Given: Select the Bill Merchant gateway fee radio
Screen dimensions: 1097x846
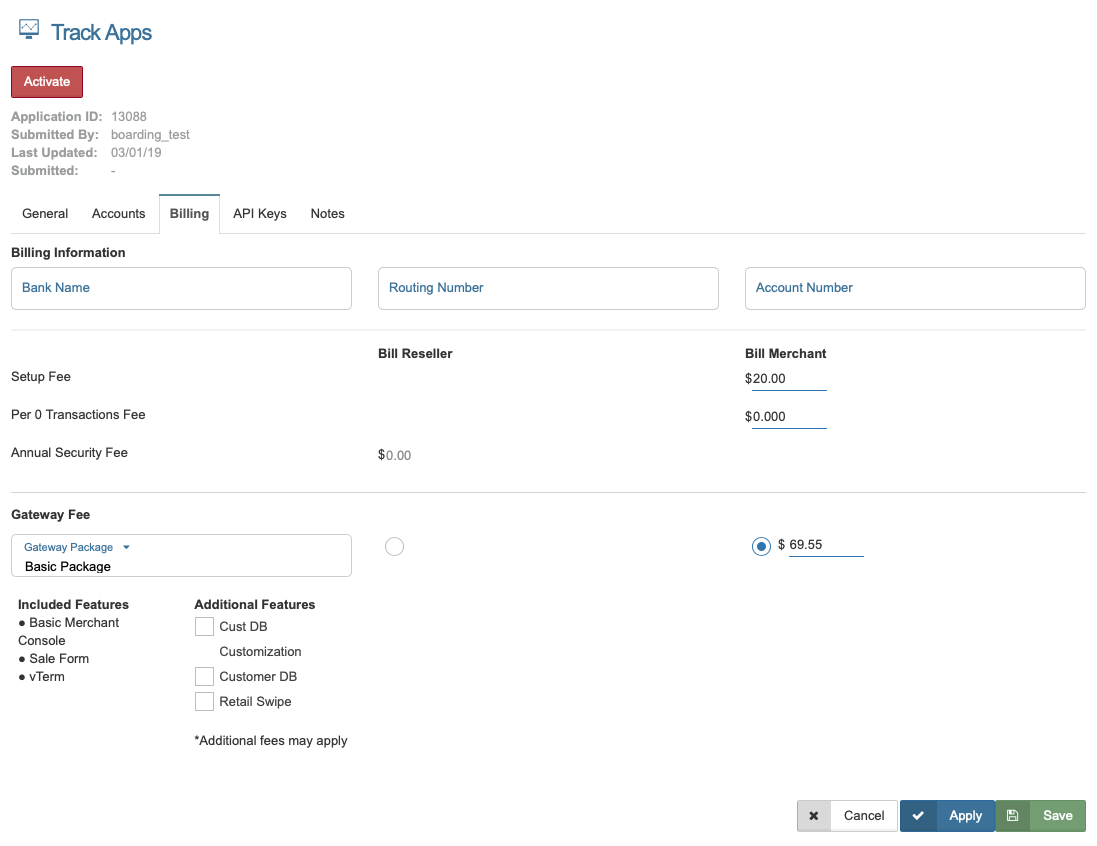Looking at the screenshot, I should [x=761, y=546].
